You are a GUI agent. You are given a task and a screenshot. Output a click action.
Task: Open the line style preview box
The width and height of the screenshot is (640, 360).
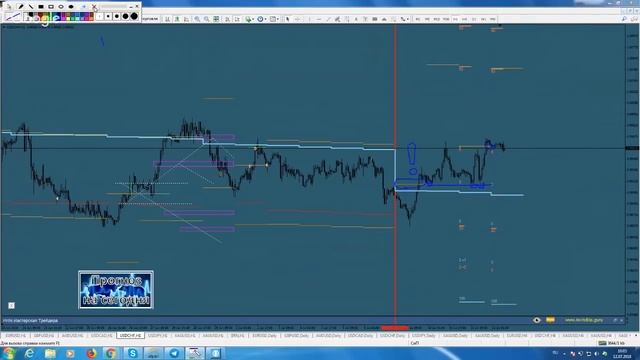pyautogui.click(x=13, y=17)
